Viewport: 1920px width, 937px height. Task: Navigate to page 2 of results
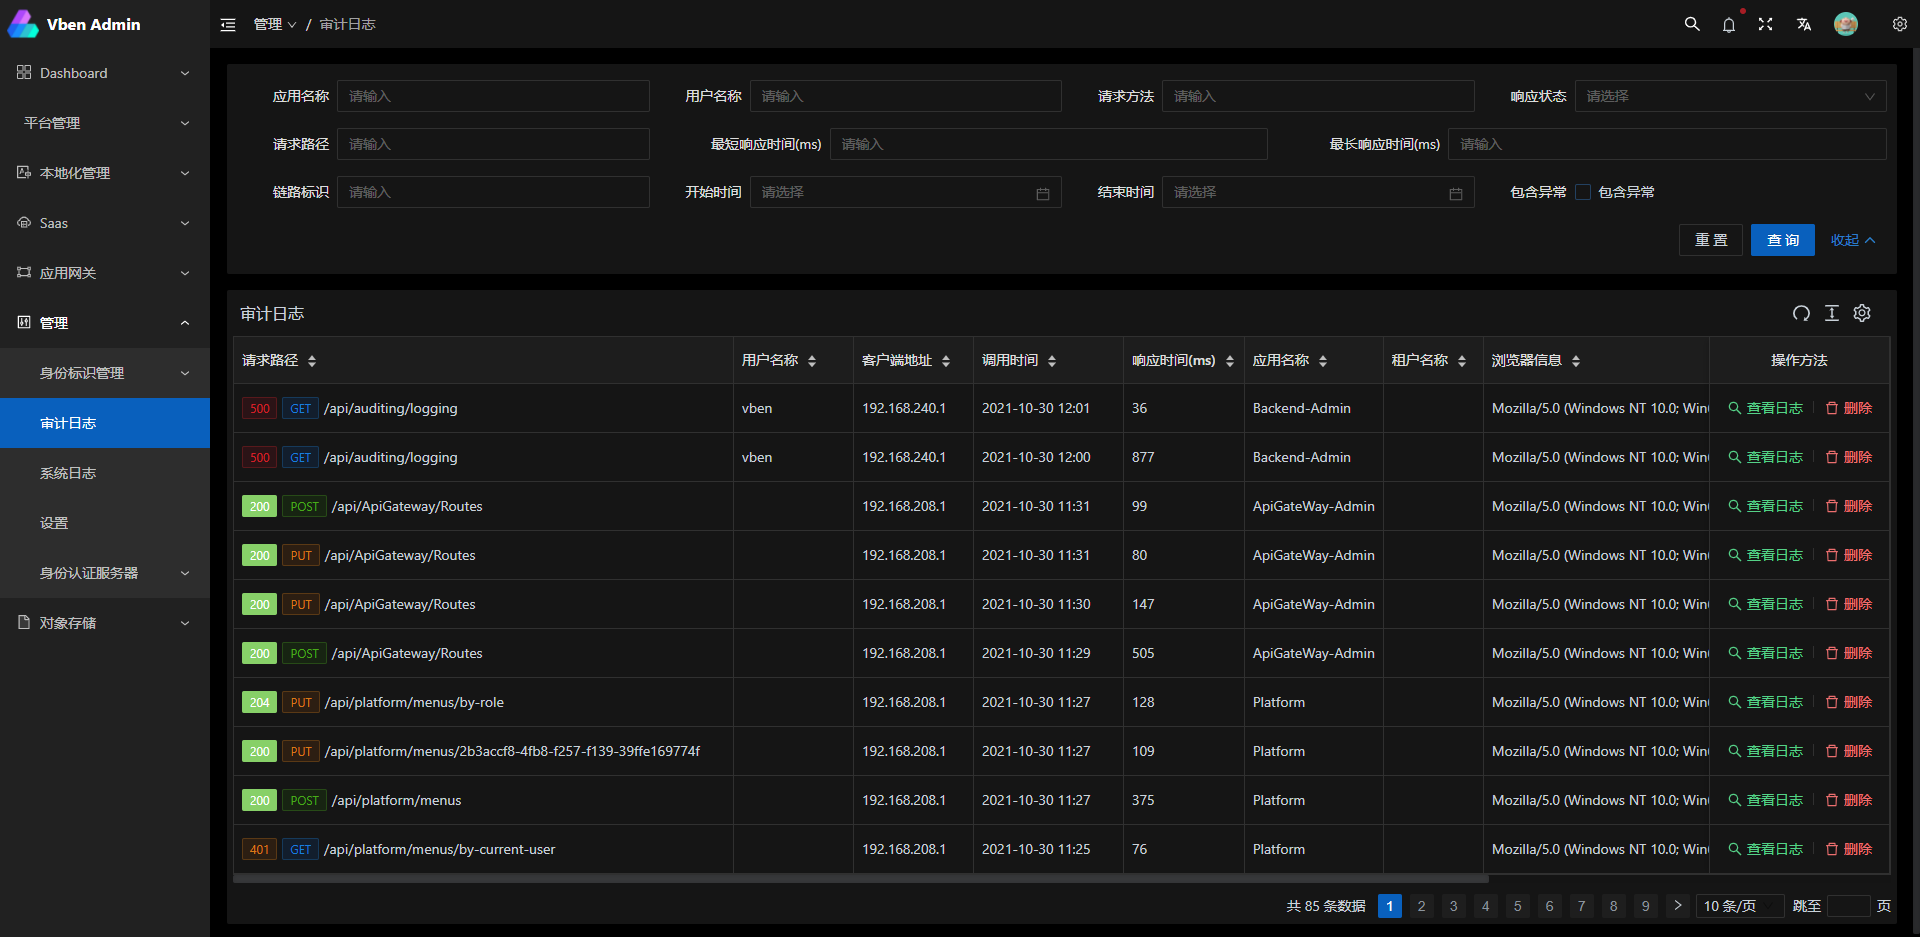[x=1421, y=906]
